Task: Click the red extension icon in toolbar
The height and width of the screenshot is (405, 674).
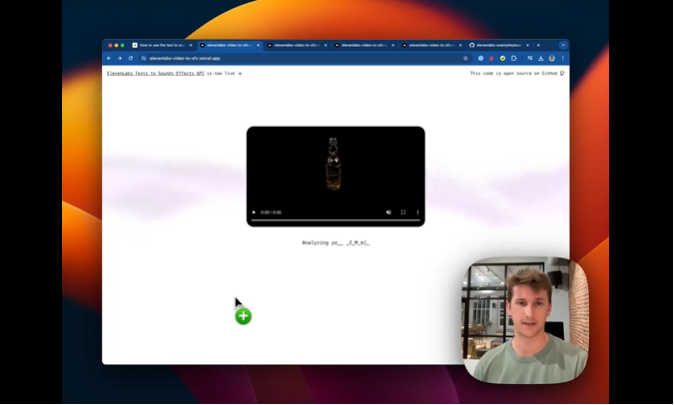Action: click(491, 58)
